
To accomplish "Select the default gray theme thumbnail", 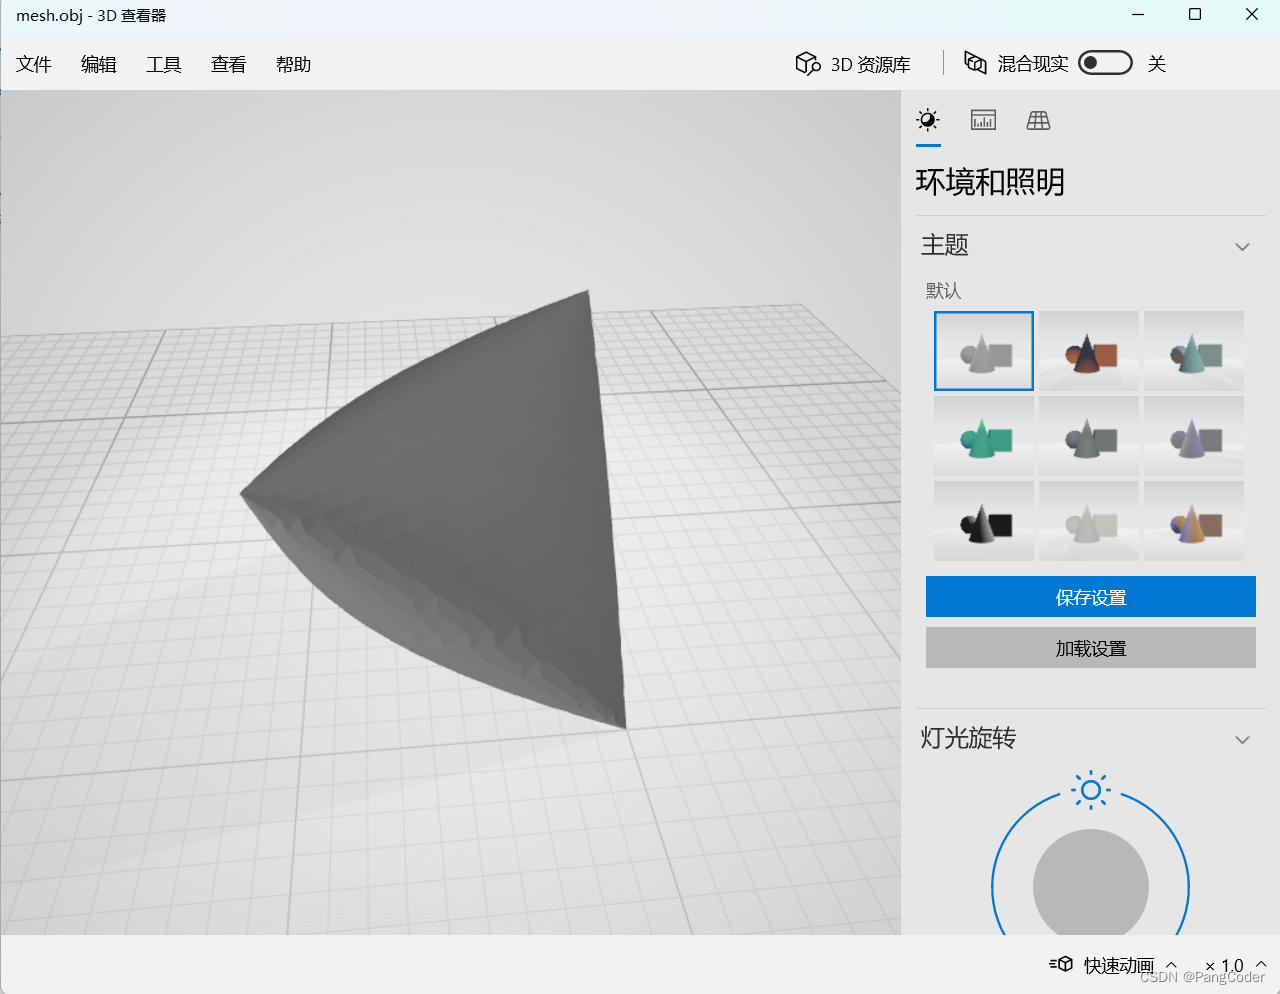I will (x=983, y=350).
